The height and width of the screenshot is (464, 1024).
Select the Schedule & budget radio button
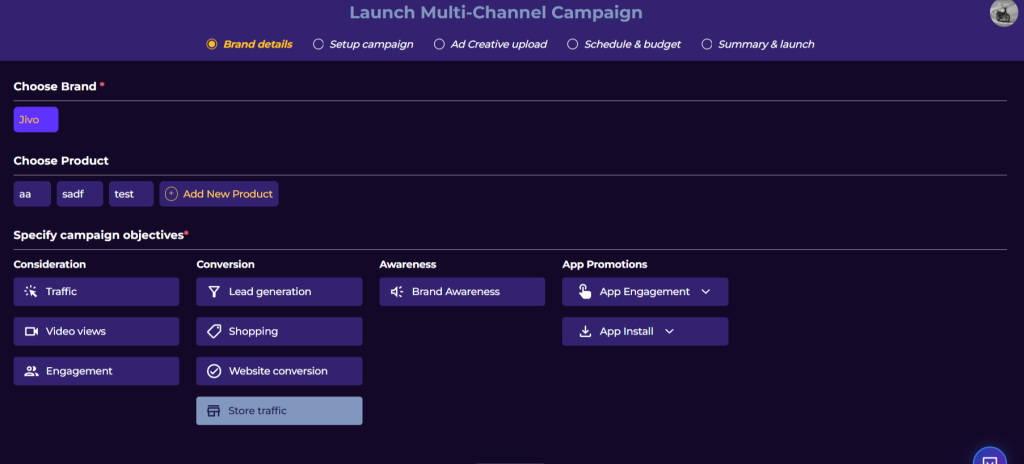pos(573,44)
